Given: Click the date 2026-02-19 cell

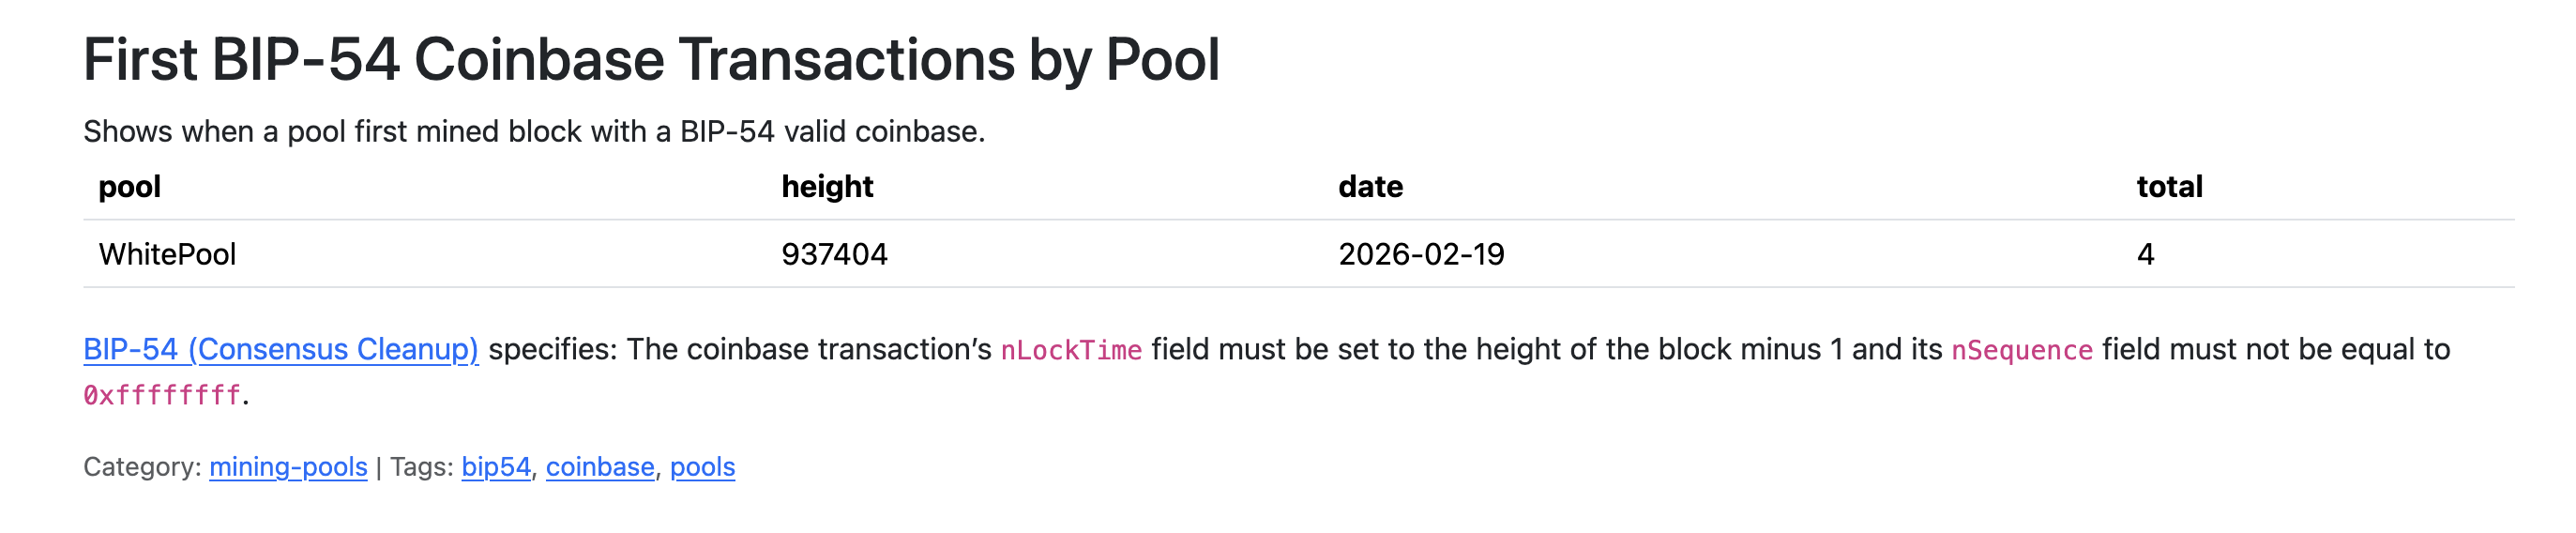Looking at the screenshot, I should click(1421, 254).
